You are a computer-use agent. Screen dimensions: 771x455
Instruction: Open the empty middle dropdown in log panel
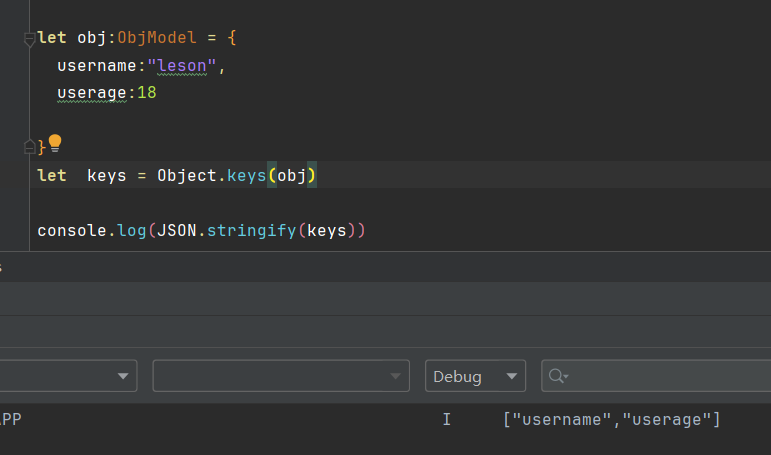pyautogui.click(x=280, y=376)
